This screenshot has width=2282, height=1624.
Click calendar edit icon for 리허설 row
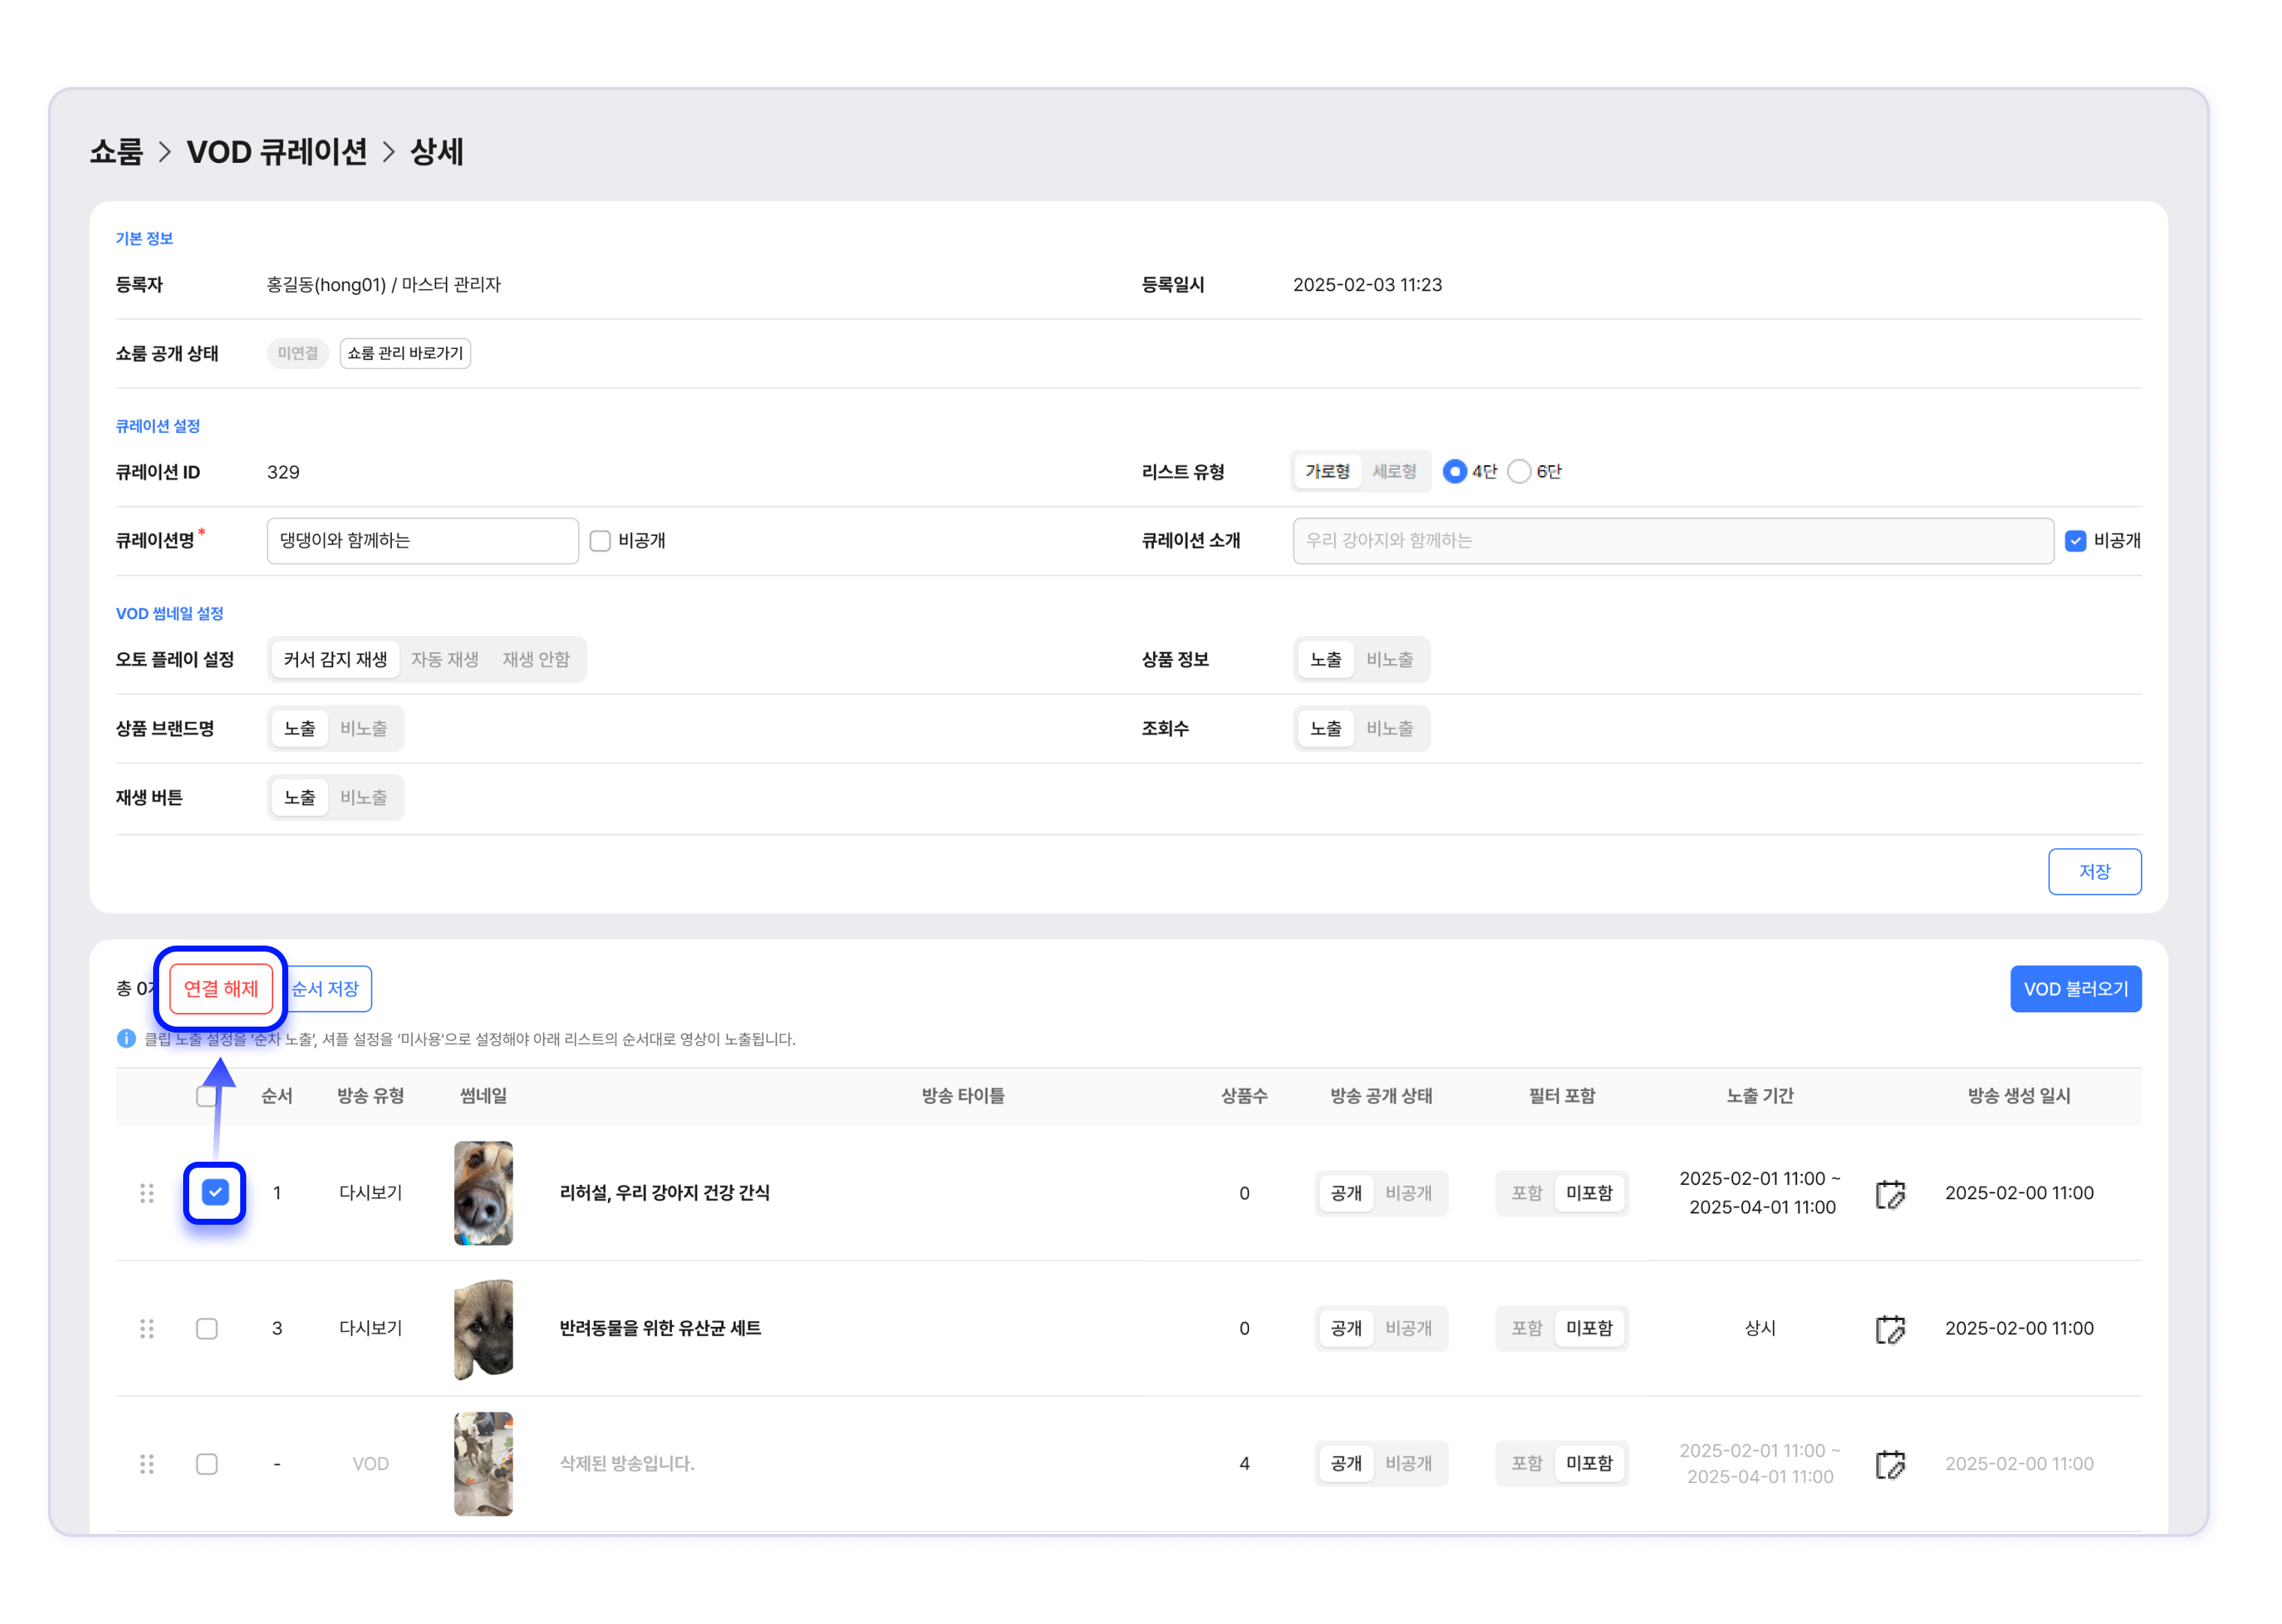coord(1889,1193)
